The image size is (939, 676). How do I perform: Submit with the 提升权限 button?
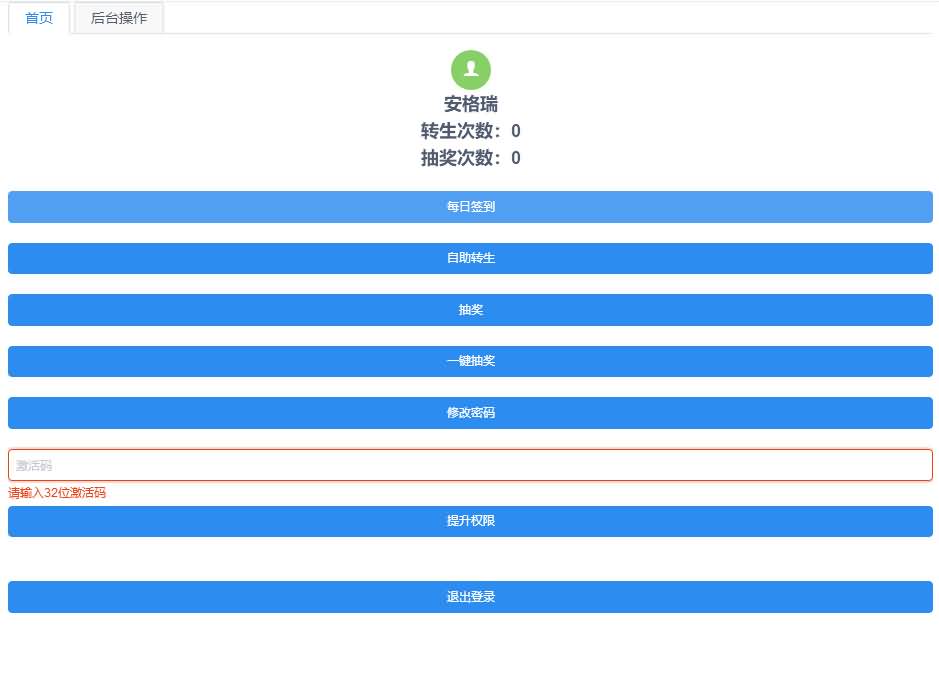pos(470,521)
